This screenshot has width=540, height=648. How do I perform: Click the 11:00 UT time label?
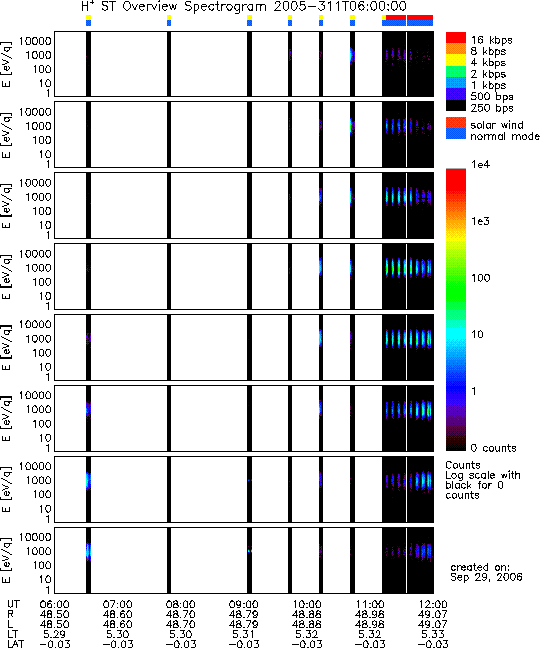[x=370, y=605]
